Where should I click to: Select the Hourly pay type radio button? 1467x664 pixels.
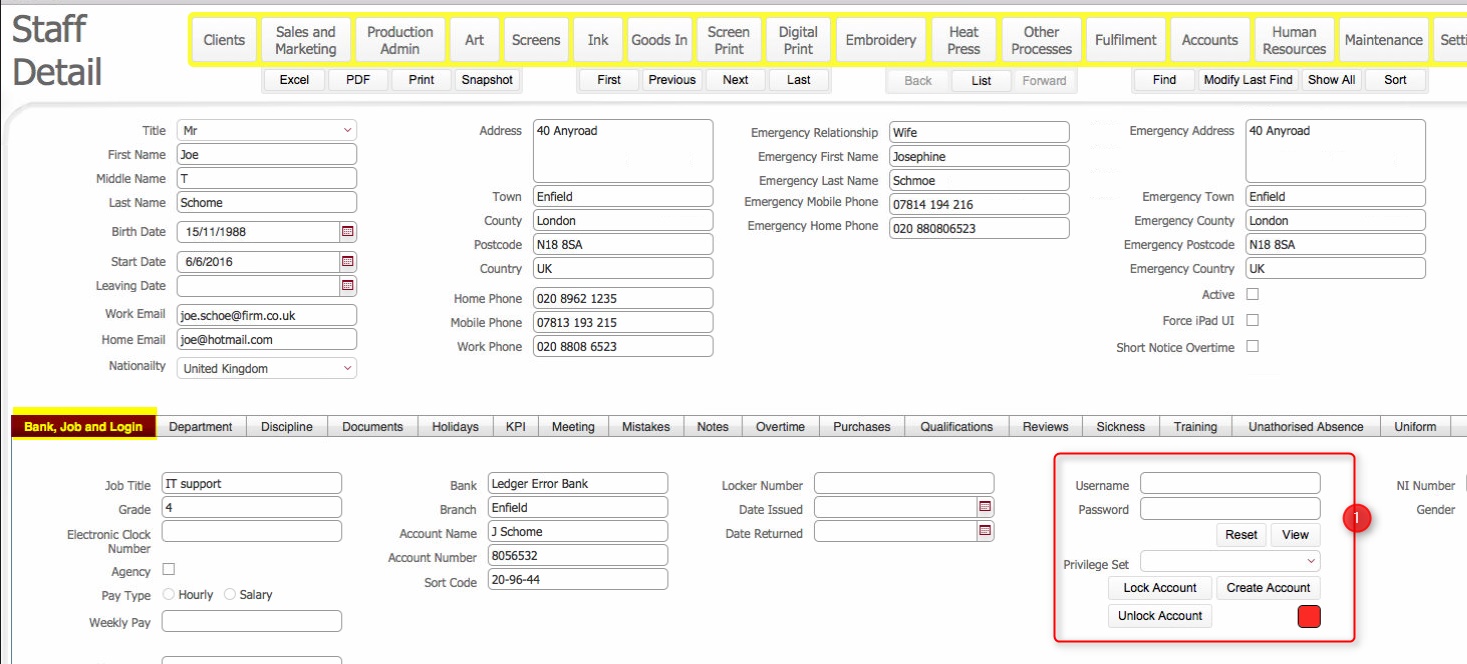coord(169,595)
